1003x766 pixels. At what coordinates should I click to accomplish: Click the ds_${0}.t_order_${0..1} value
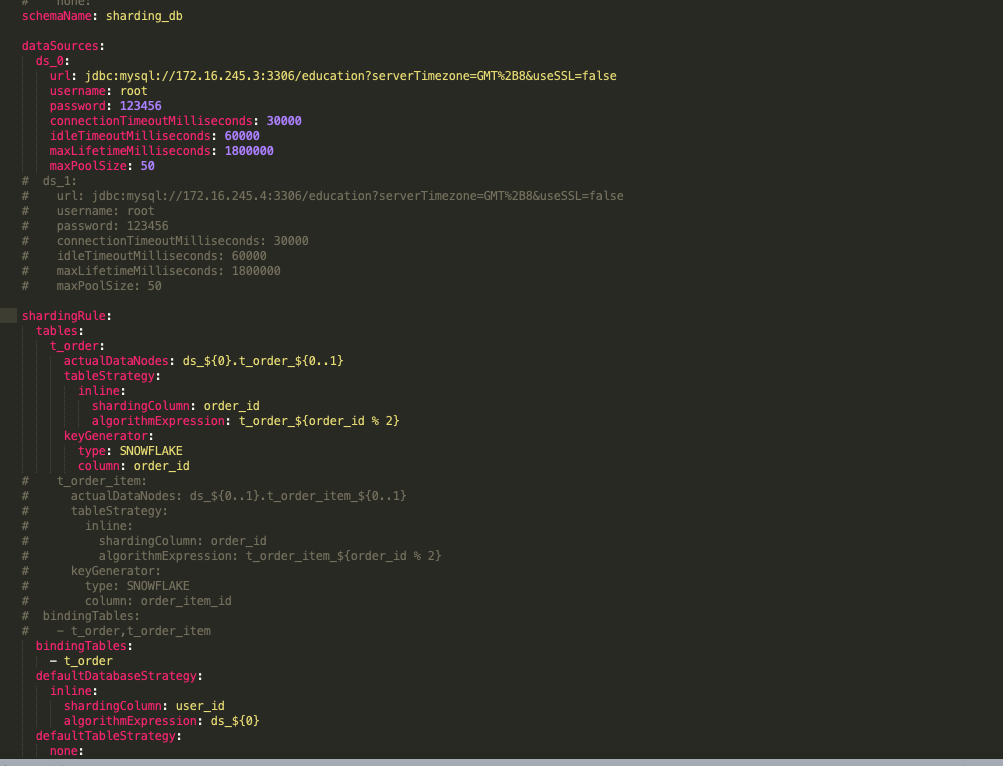263,361
